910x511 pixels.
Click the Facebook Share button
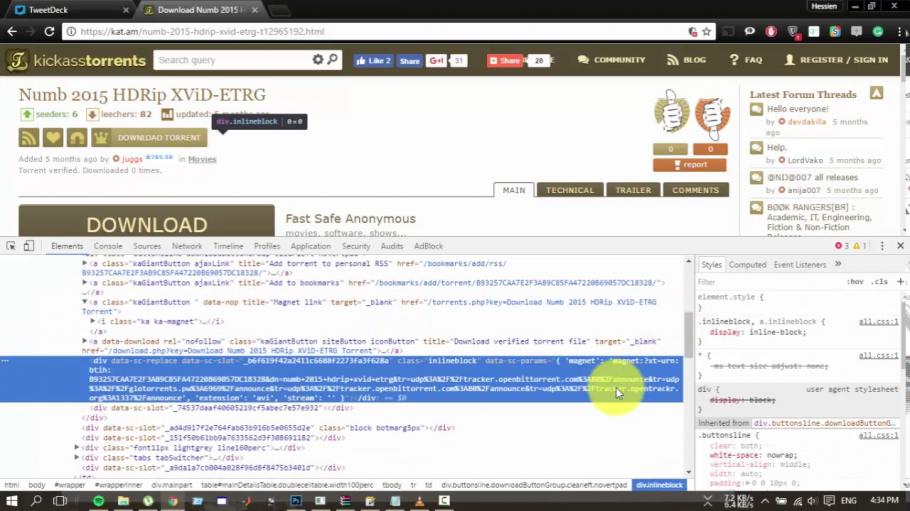pos(409,60)
